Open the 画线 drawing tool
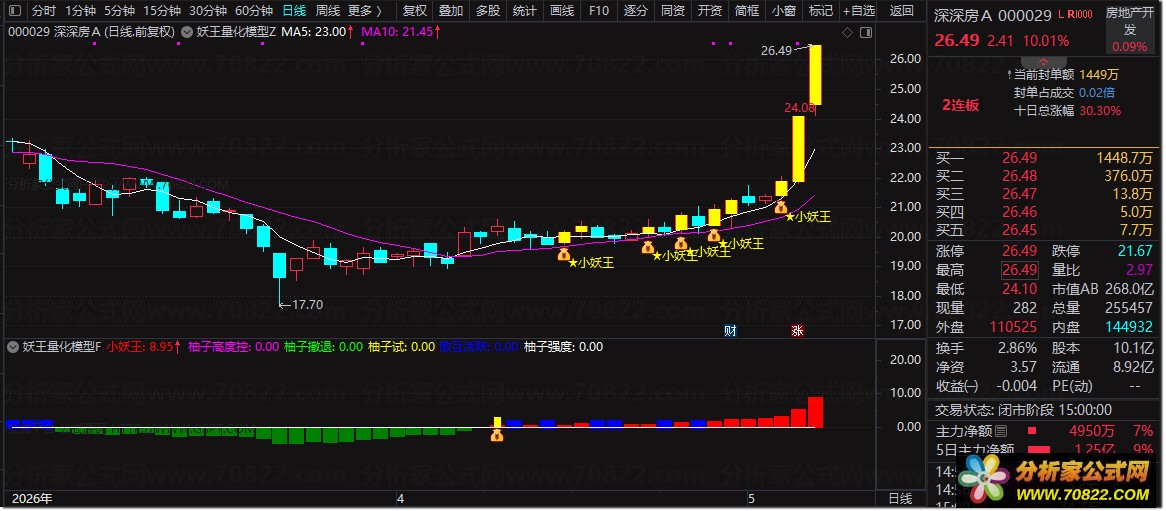Image resolution: width=1166 pixels, height=511 pixels. [562, 11]
